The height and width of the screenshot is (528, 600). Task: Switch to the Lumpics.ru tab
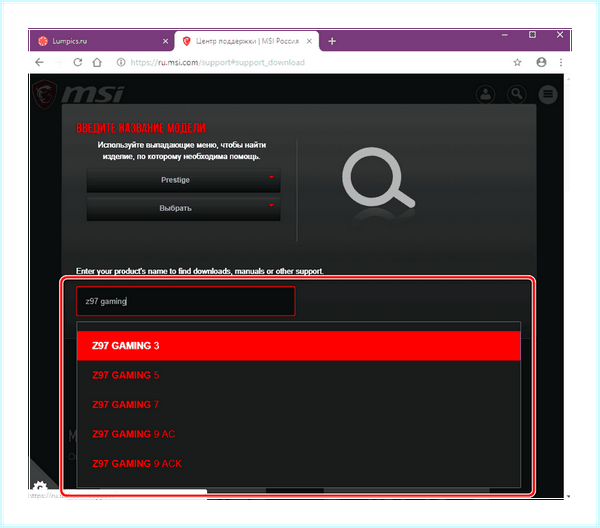103,41
